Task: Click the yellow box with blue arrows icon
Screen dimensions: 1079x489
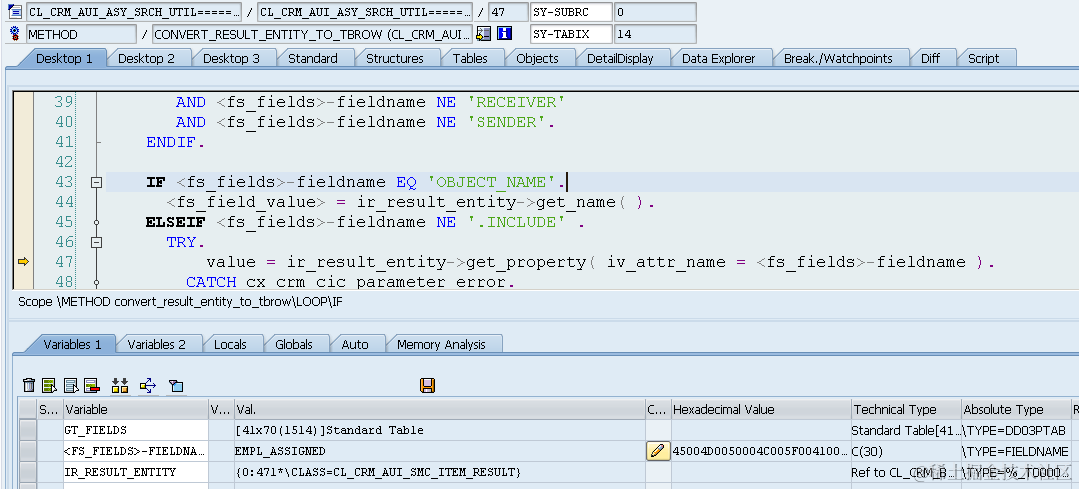Action: click(148, 385)
